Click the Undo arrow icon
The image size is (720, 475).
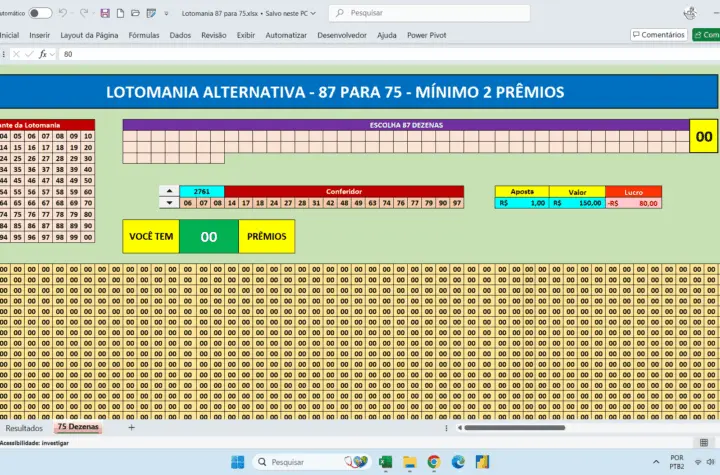pyautogui.click(x=63, y=13)
